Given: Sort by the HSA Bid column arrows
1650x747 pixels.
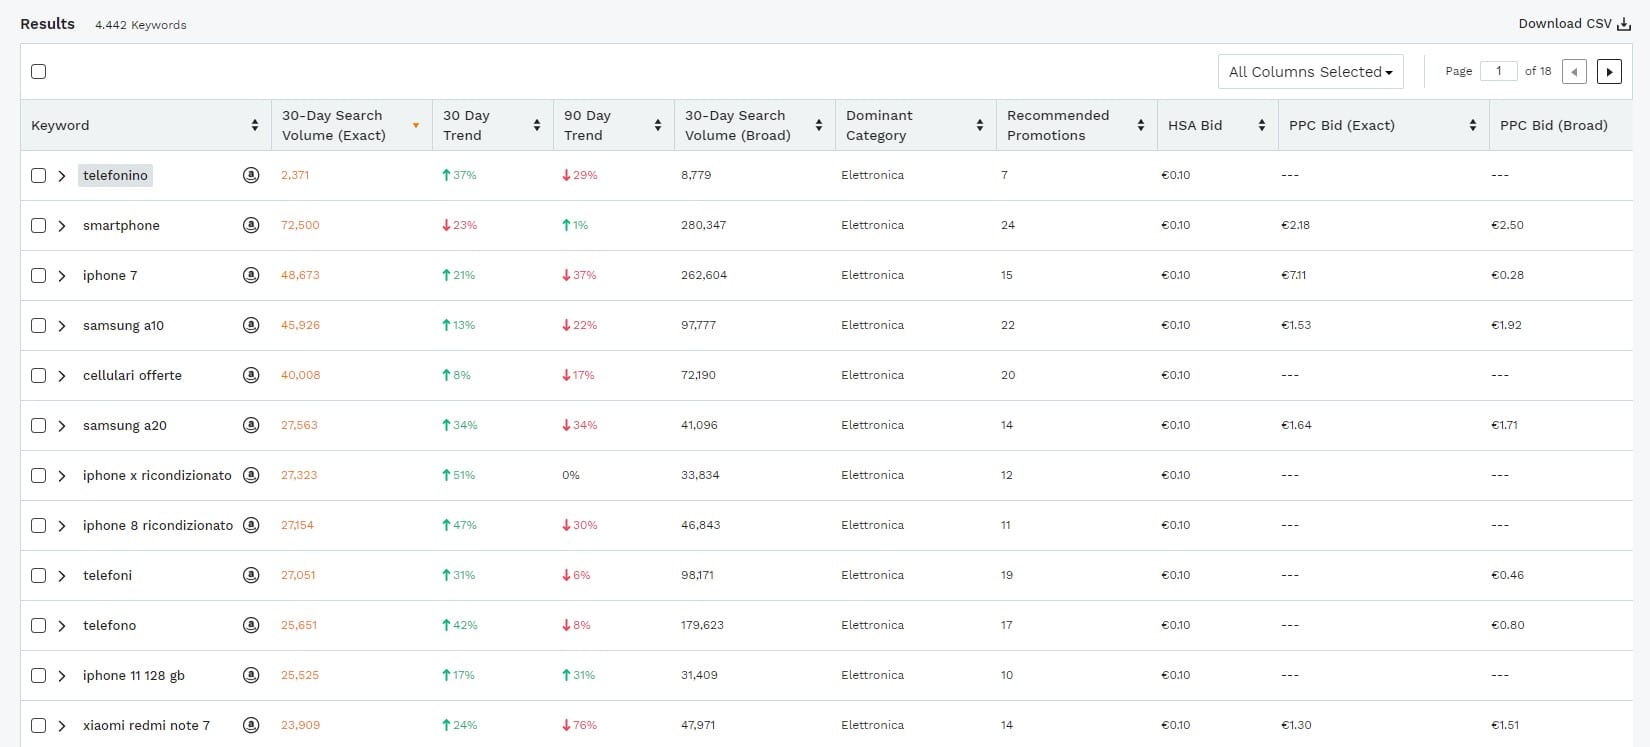Looking at the screenshot, I should [x=1261, y=126].
